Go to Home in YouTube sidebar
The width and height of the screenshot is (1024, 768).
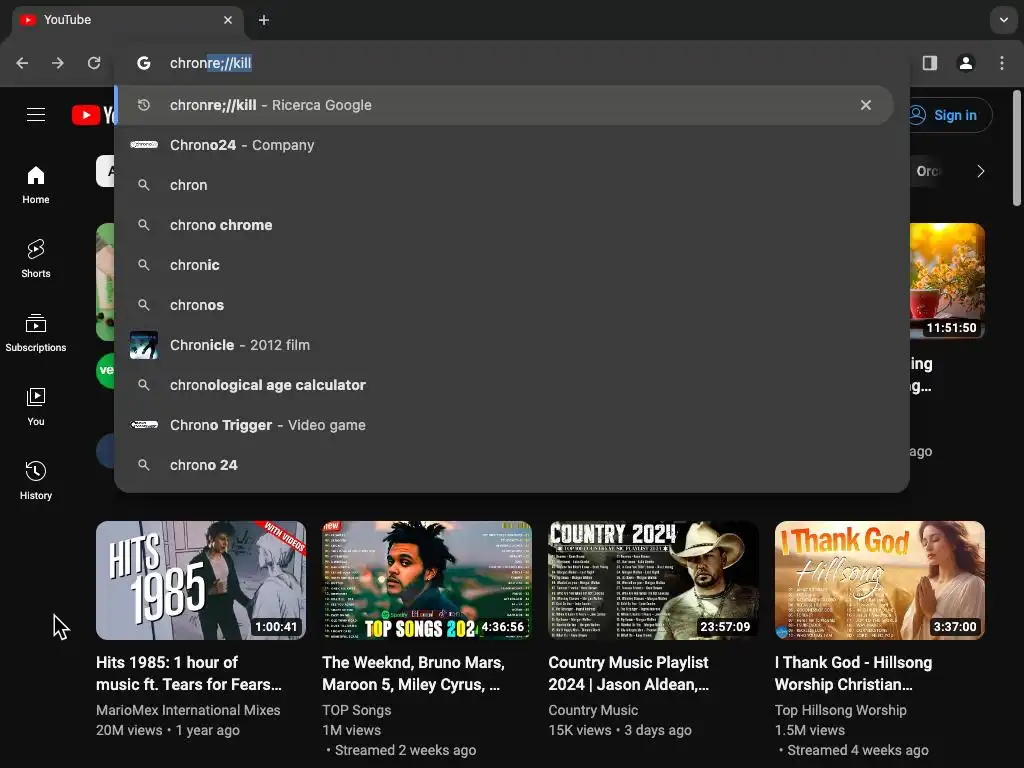[x=36, y=185]
